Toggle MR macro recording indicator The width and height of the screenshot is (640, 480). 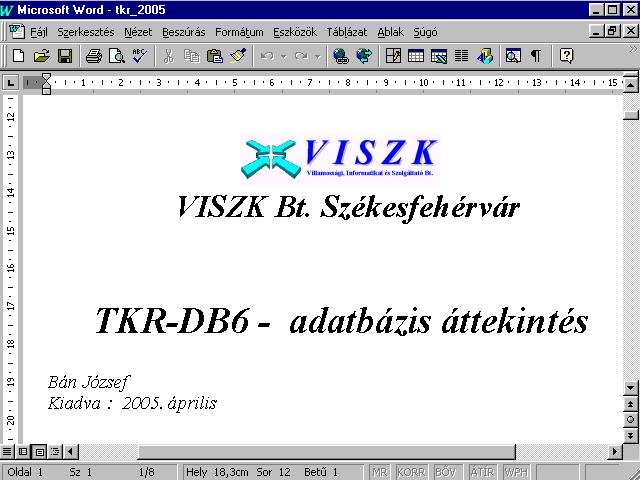(380, 472)
